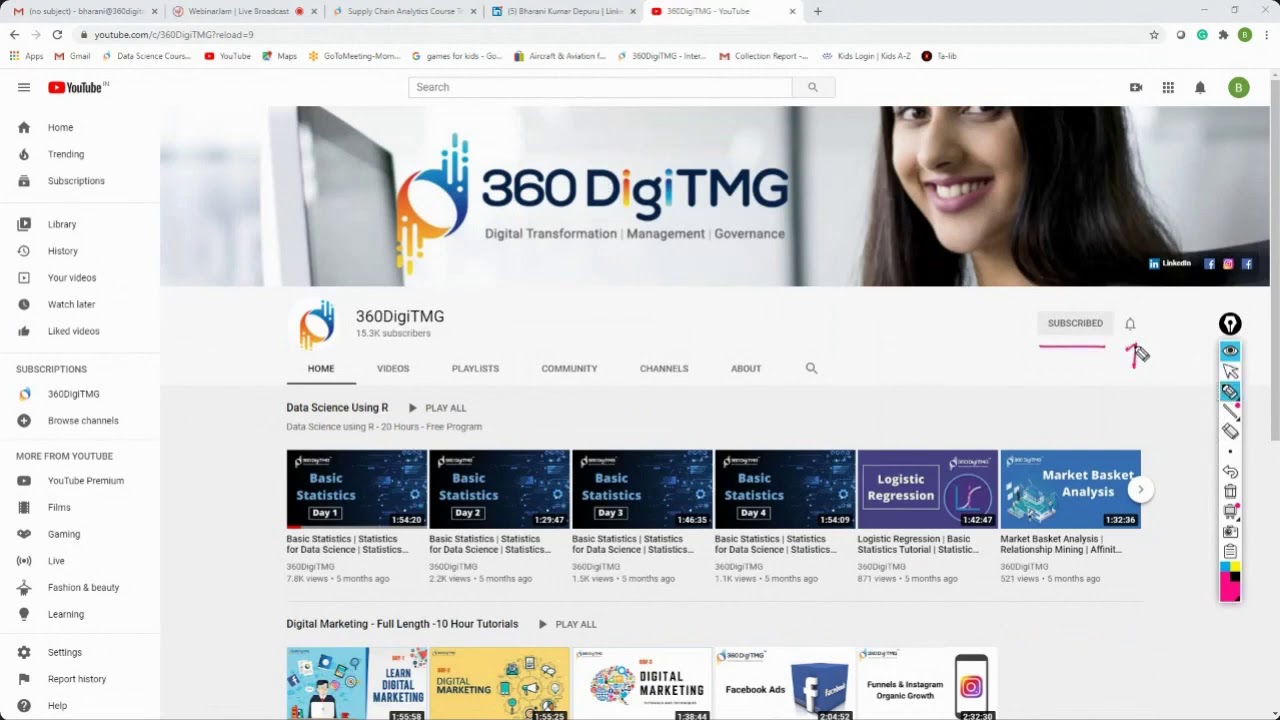Open the browser extensions puzzle icon
Screen dimensions: 1280x720
1223,34
